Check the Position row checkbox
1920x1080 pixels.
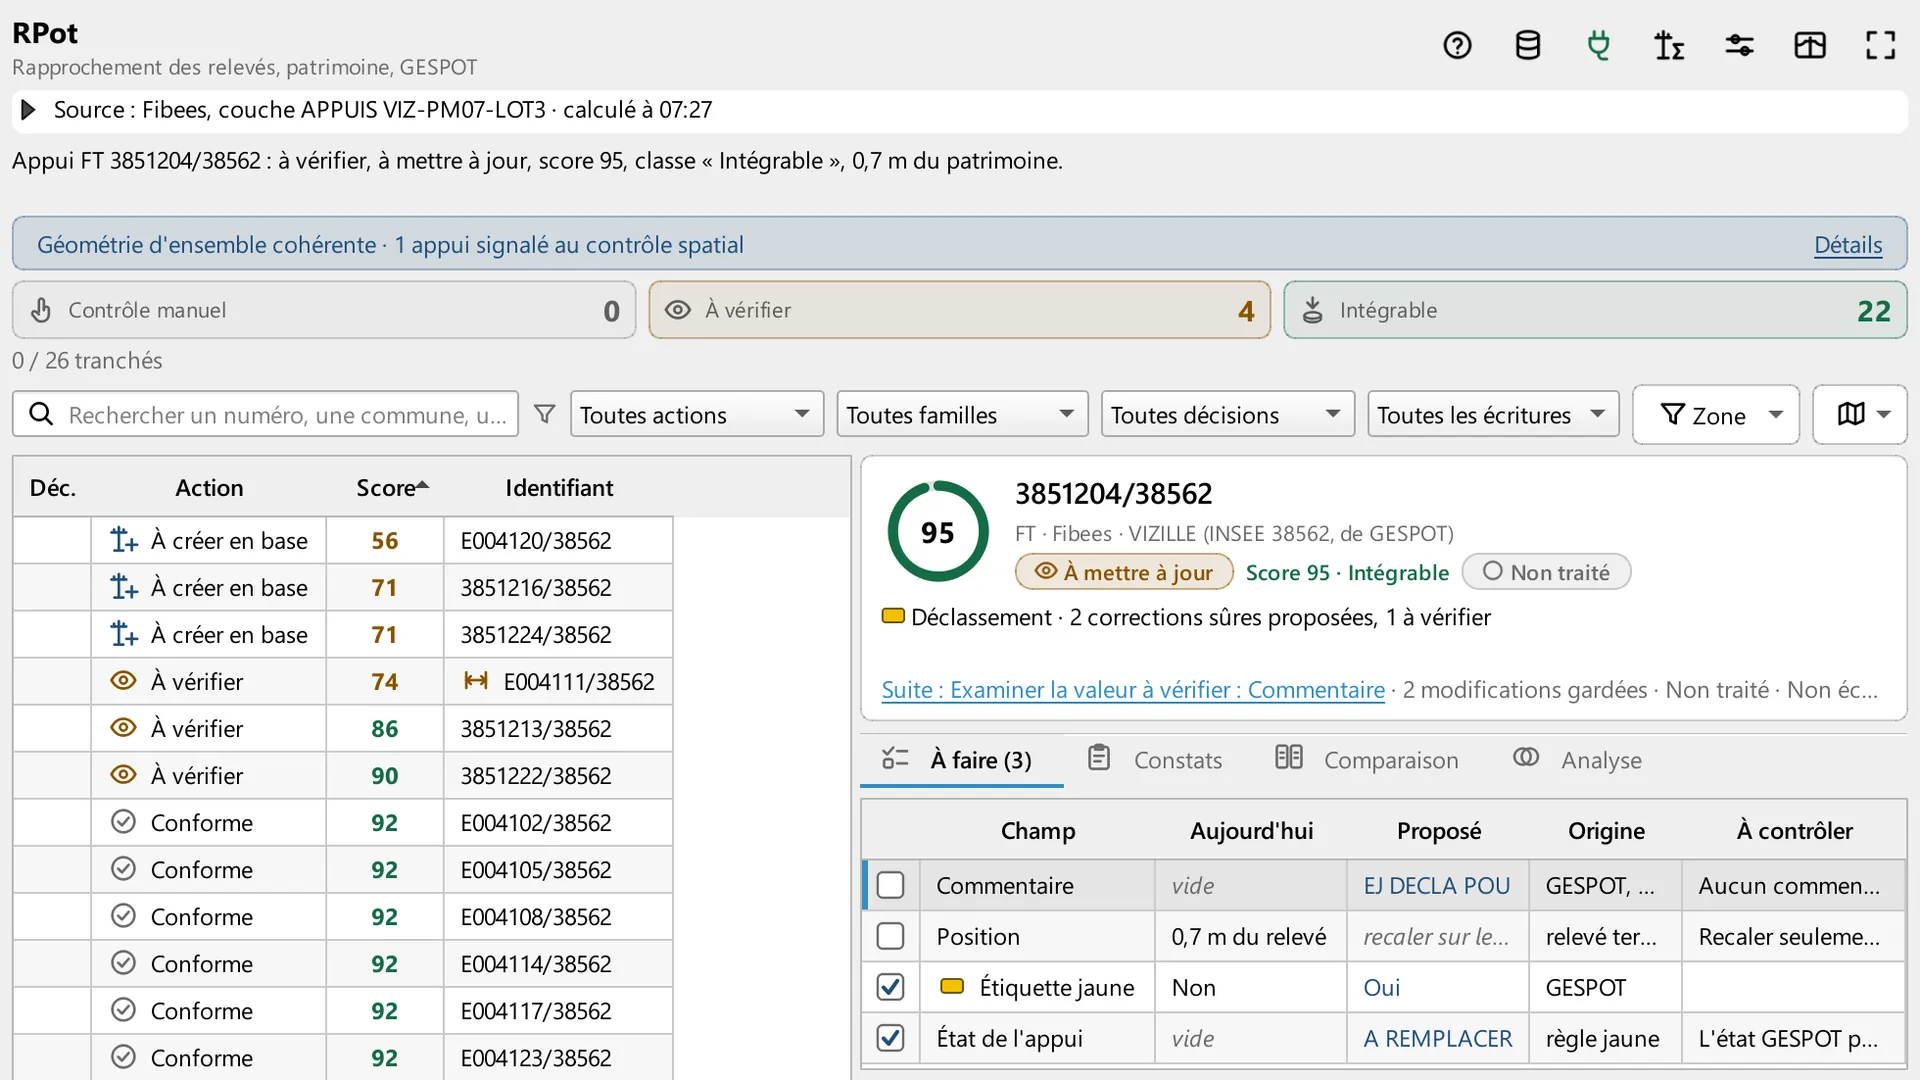pyautogui.click(x=890, y=936)
